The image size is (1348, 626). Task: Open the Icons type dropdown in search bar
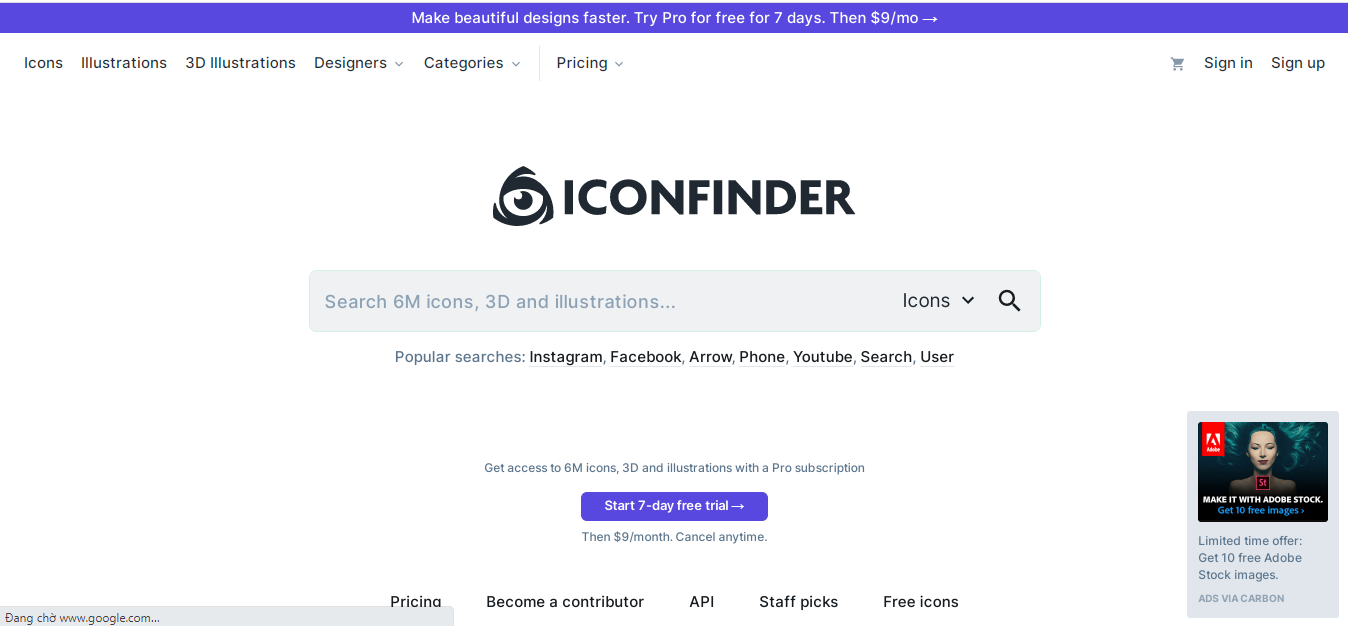937,301
